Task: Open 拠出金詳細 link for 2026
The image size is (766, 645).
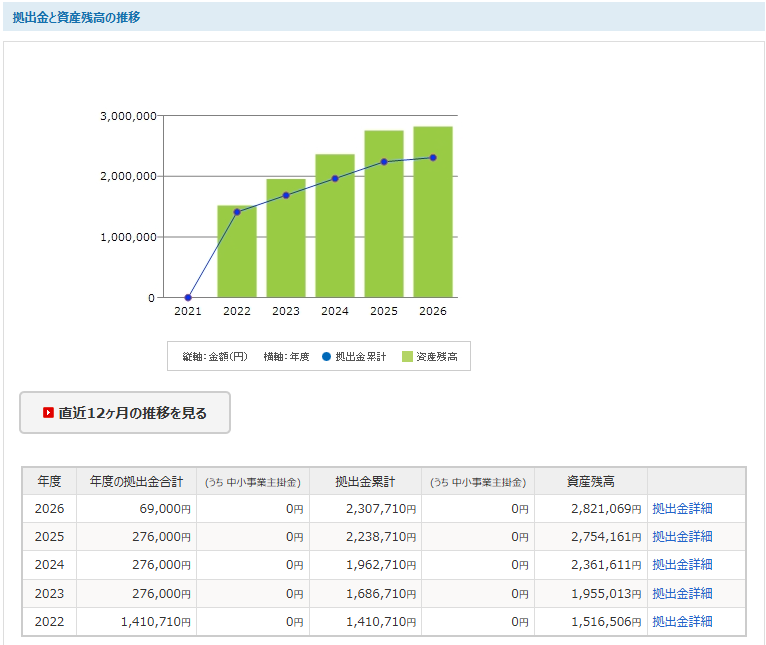Action: (x=682, y=509)
